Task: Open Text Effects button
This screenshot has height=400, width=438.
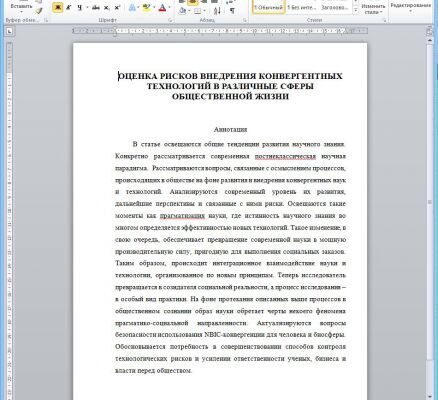Action: 132,8
